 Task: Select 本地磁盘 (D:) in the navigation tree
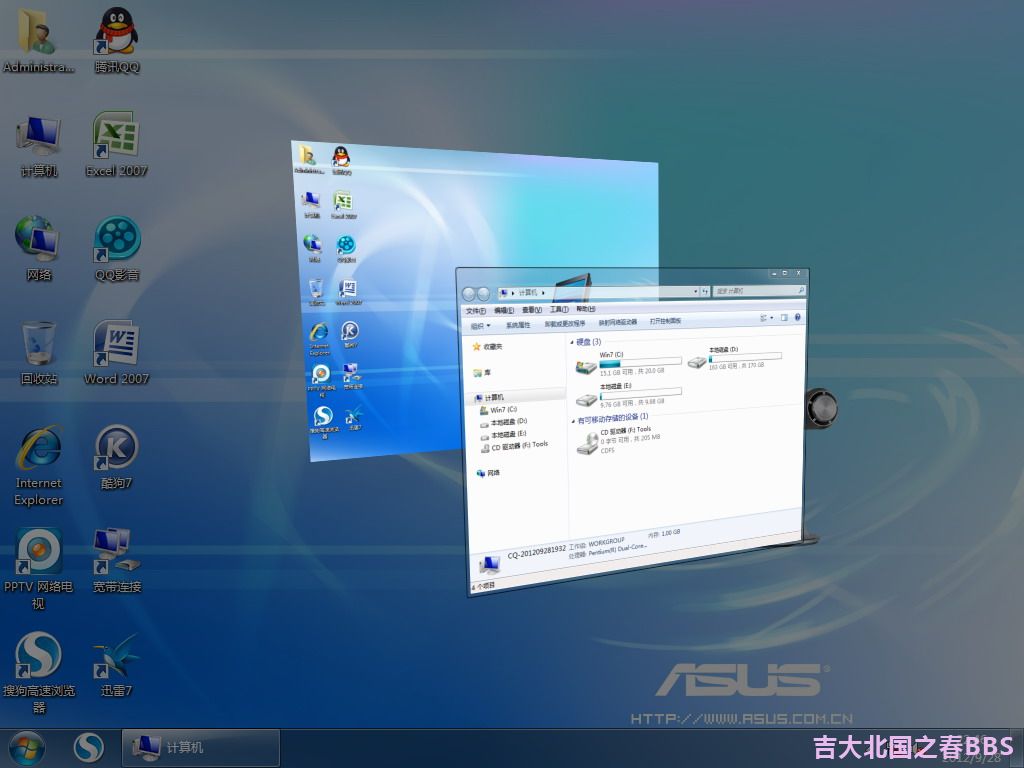[x=504, y=422]
